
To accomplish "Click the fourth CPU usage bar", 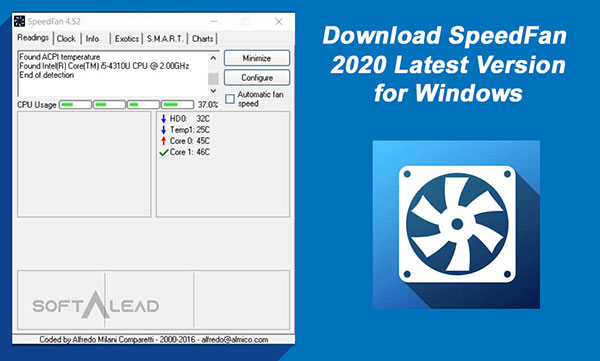I will pyautogui.click(x=178, y=105).
